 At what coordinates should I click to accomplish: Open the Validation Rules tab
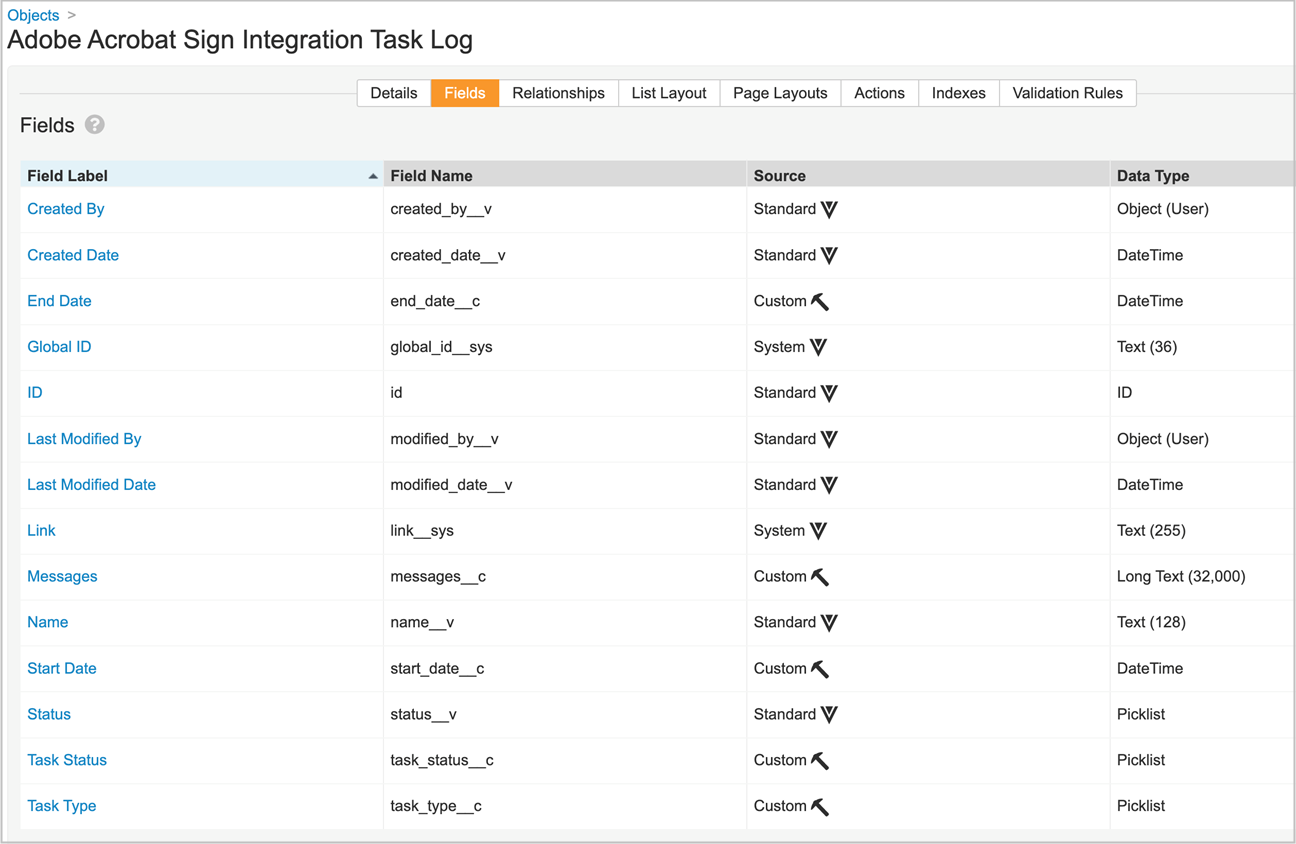[1067, 93]
